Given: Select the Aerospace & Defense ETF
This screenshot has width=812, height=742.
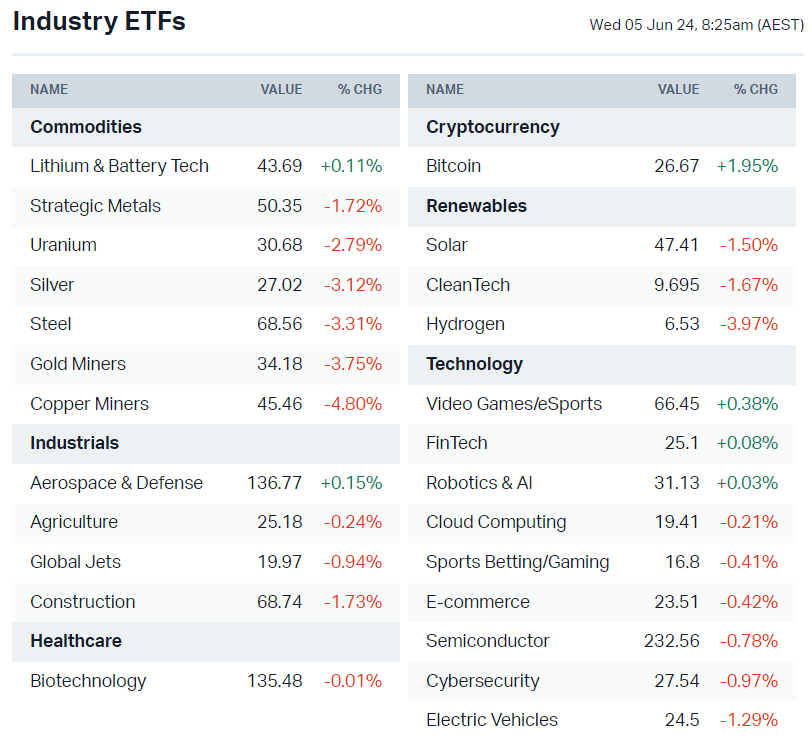Looking at the screenshot, I should click(116, 482).
